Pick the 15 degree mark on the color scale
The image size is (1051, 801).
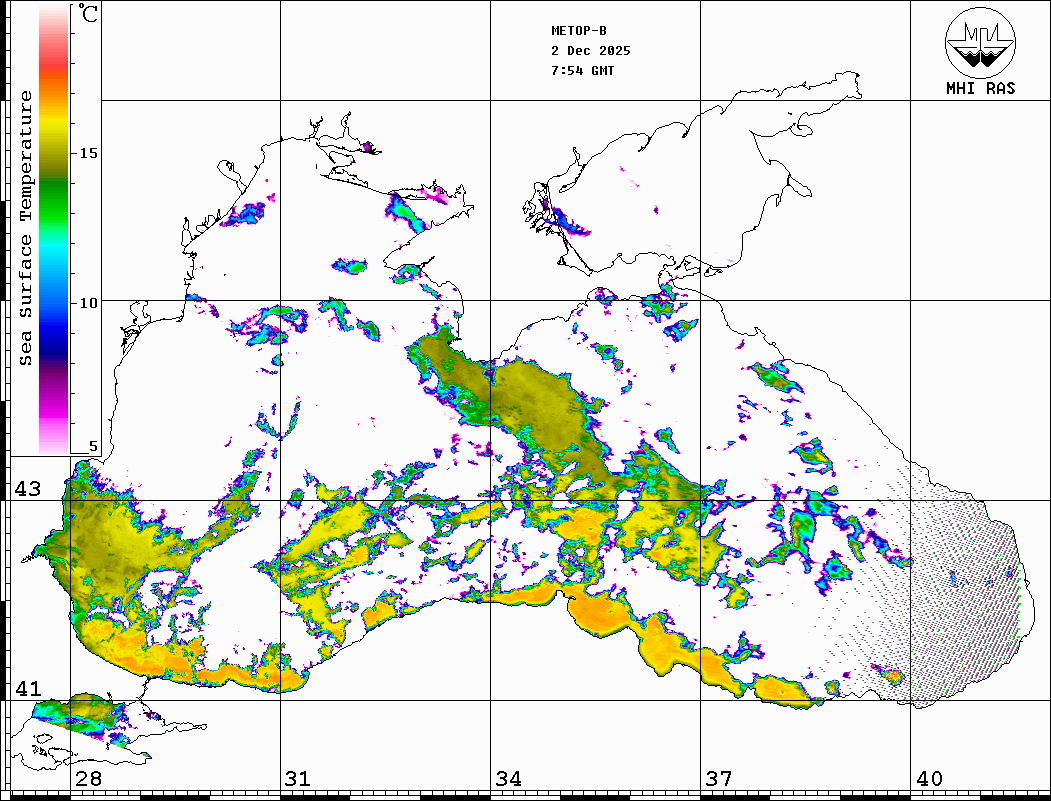coord(89,153)
